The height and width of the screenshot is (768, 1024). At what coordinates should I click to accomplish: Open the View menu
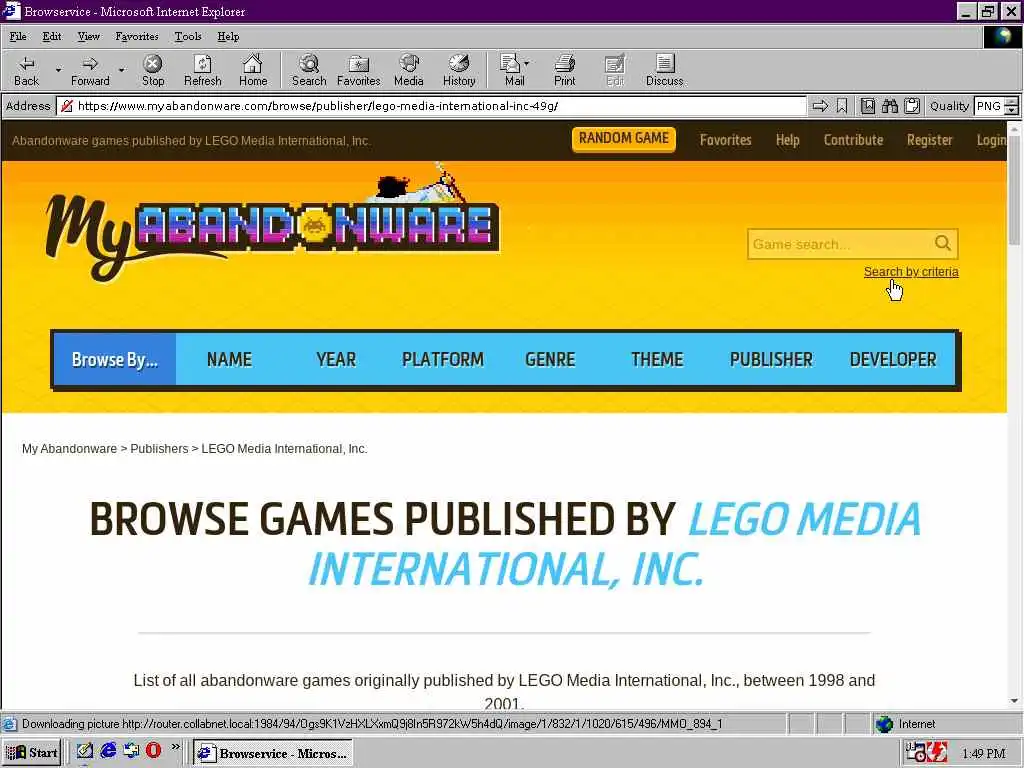point(88,37)
